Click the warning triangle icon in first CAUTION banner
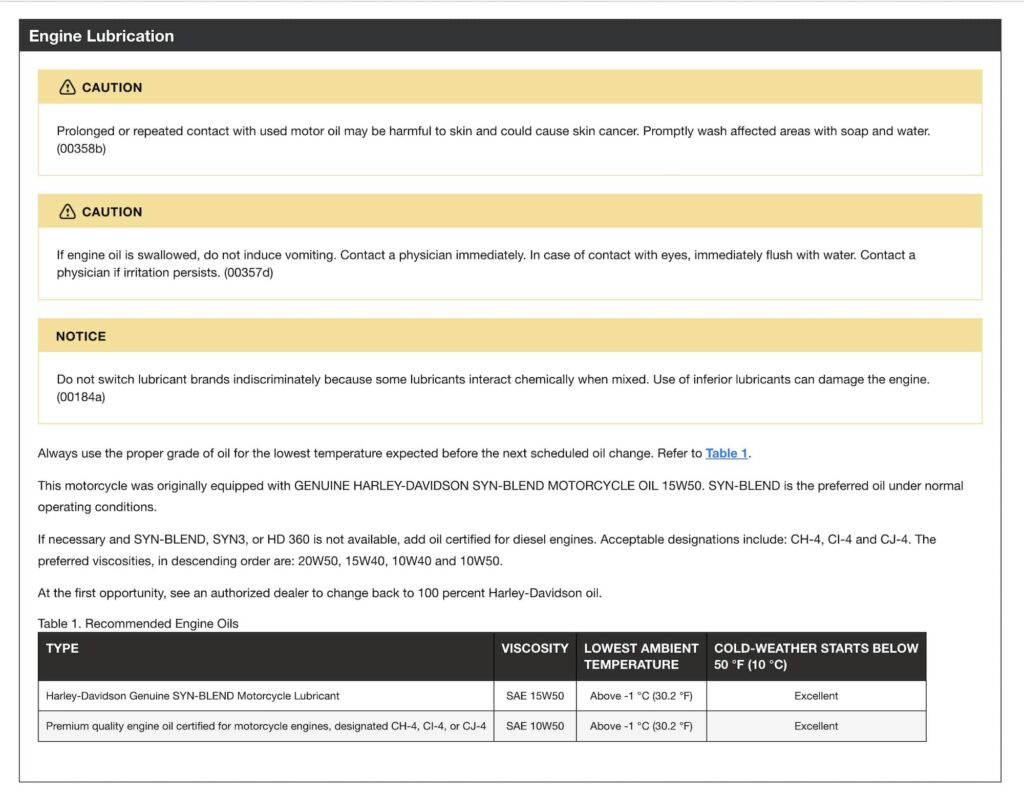The width and height of the screenshot is (1024, 796). (x=68, y=87)
